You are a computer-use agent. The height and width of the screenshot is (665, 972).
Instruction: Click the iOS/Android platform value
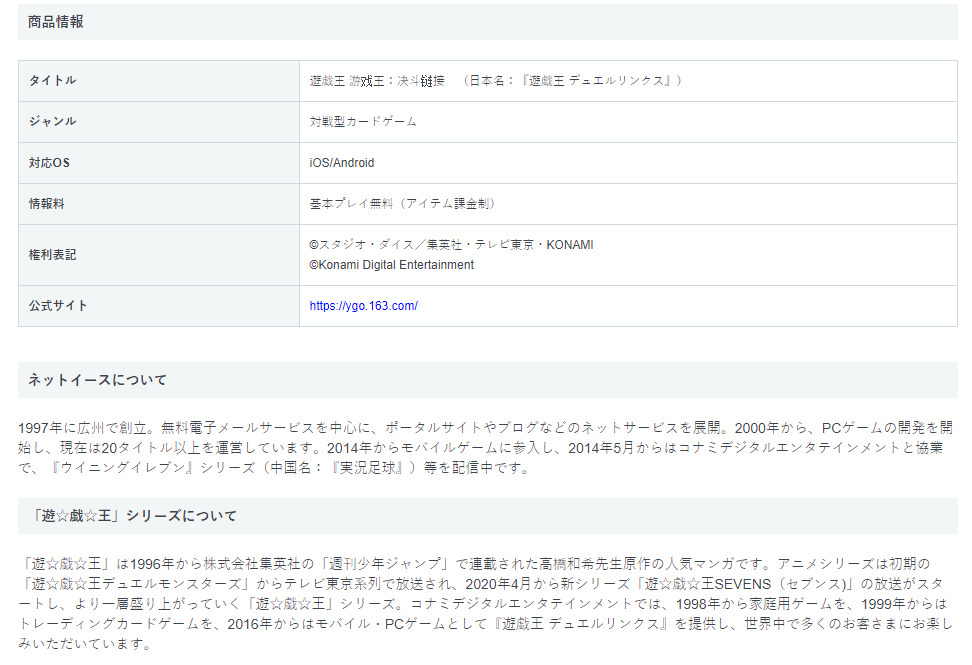click(x=342, y=162)
